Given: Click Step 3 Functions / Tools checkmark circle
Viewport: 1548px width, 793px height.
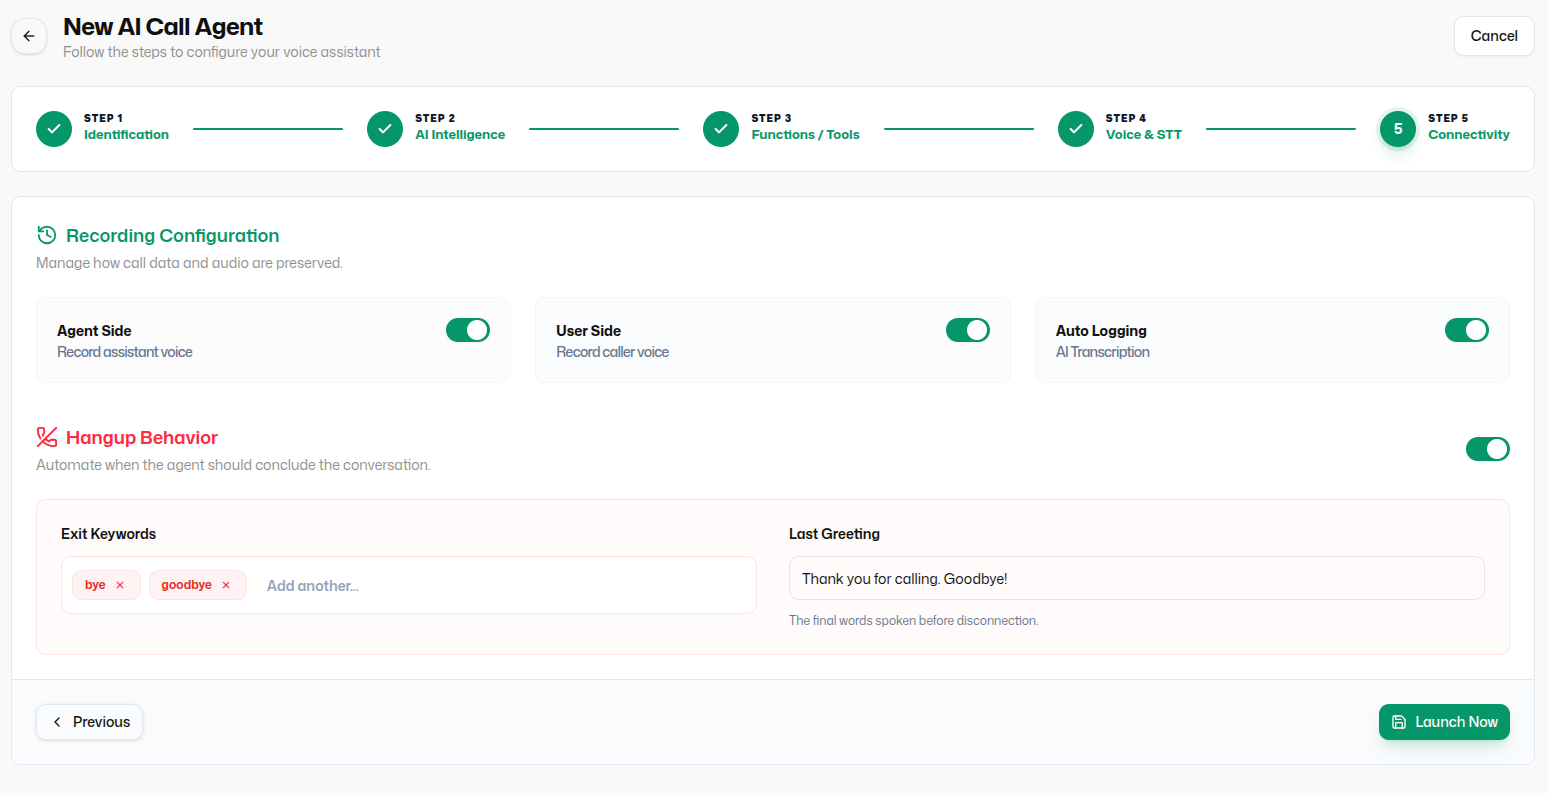Looking at the screenshot, I should (x=721, y=129).
